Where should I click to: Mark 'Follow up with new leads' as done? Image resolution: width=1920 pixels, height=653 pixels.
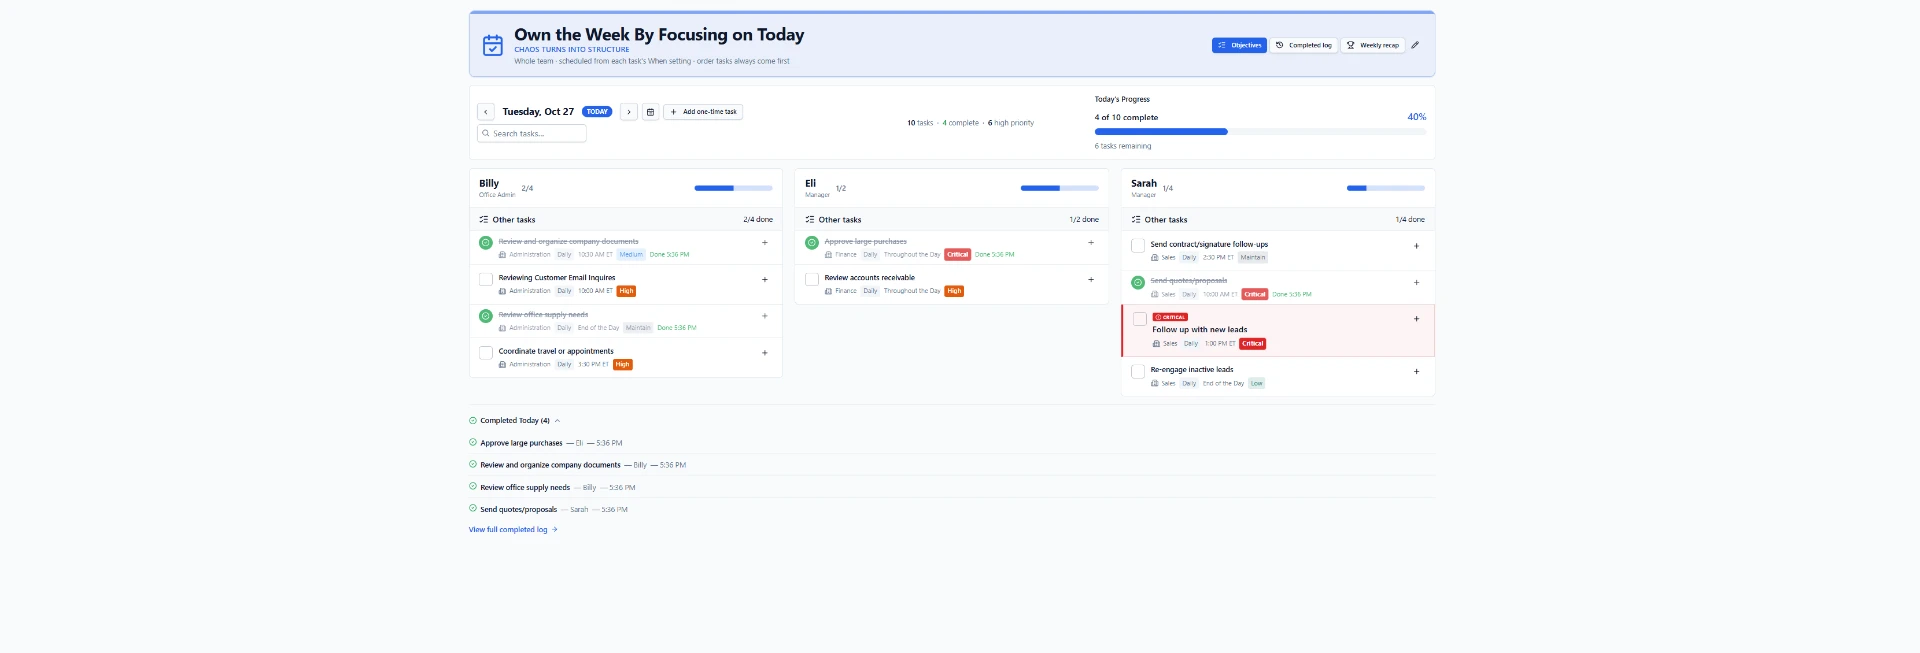click(x=1140, y=319)
